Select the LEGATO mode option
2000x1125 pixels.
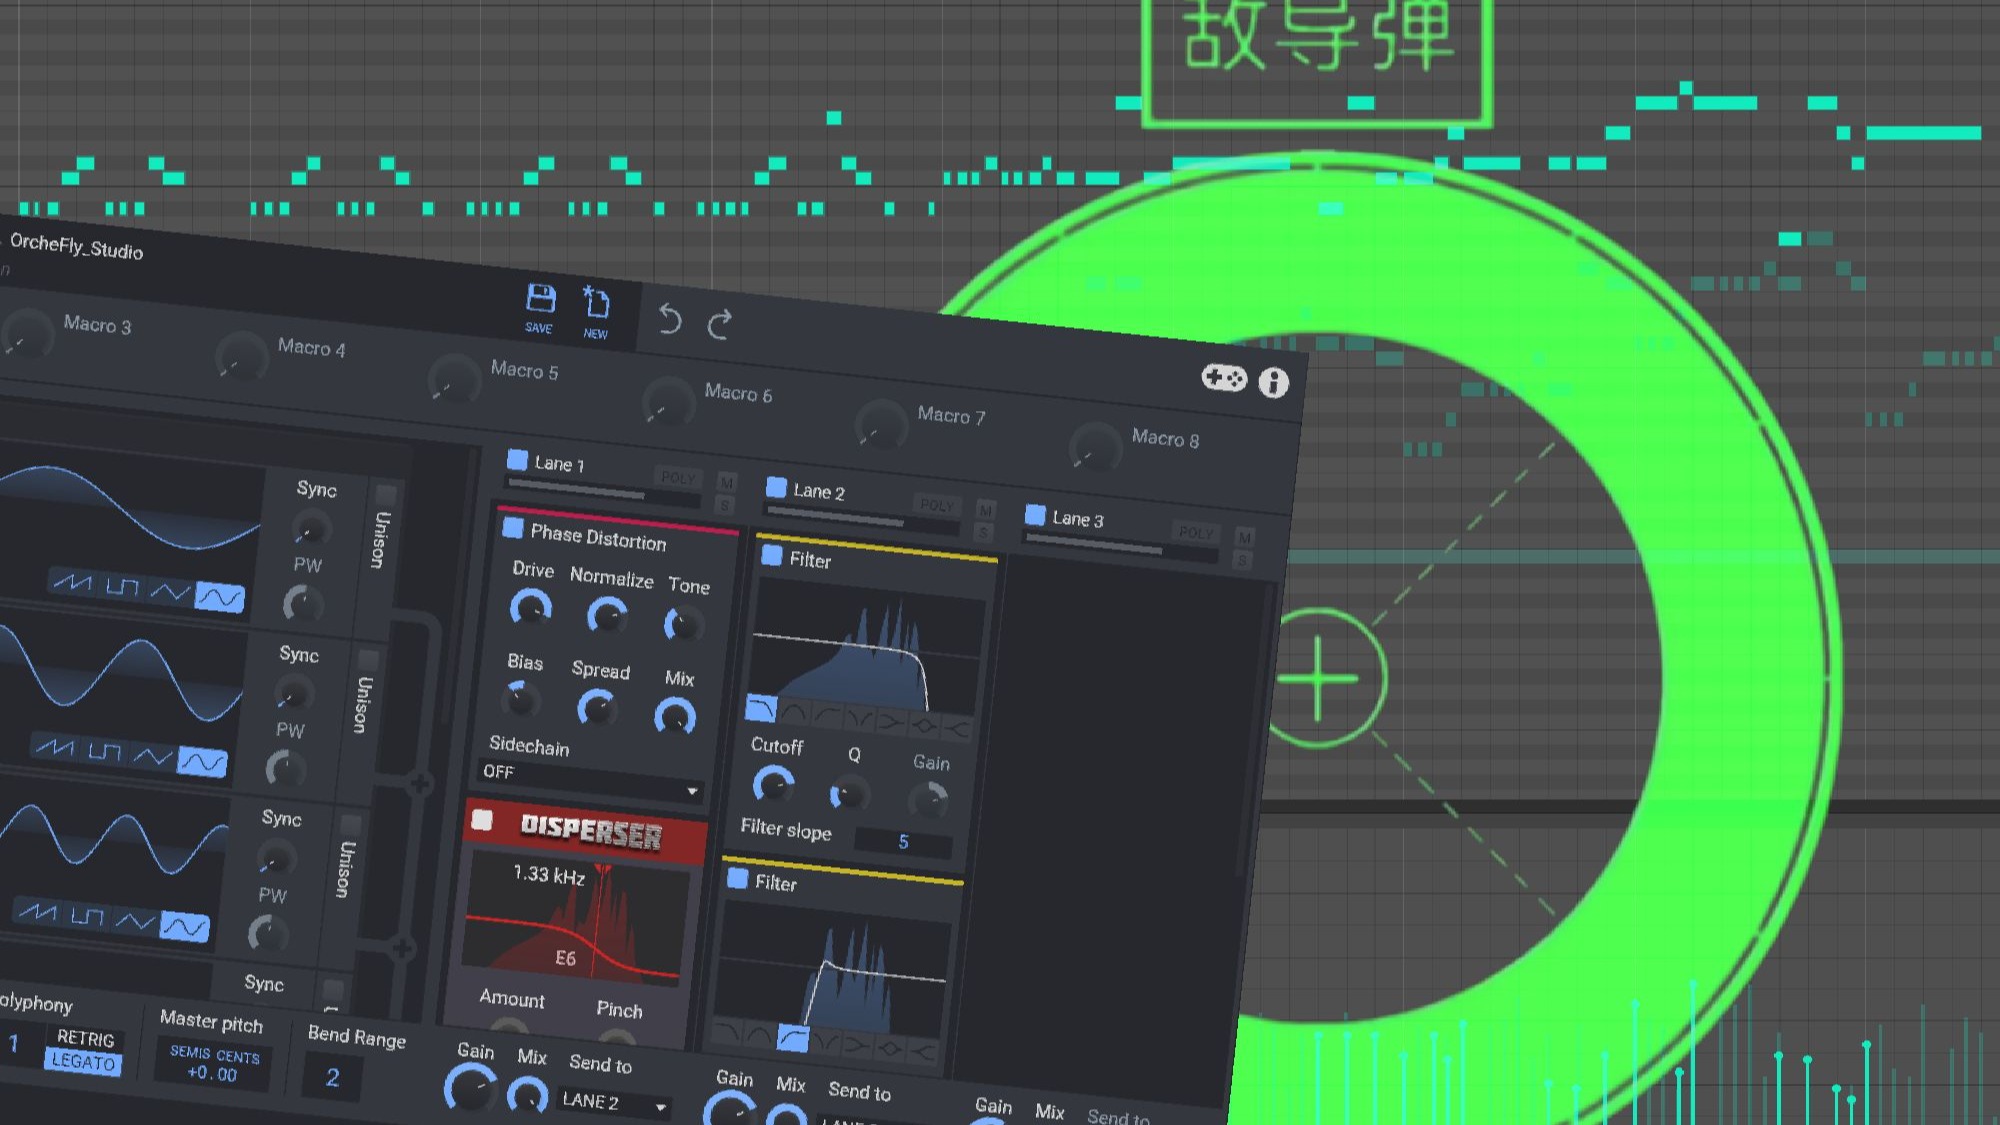click(x=83, y=1062)
